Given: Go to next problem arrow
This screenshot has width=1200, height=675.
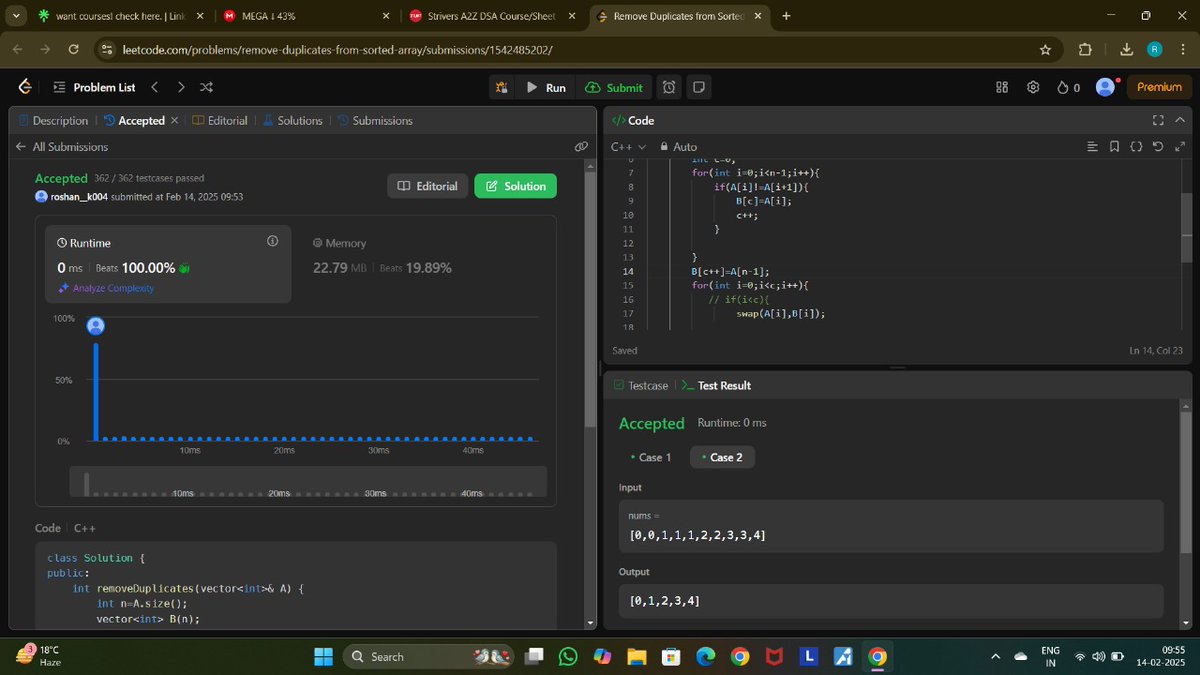Looking at the screenshot, I should [181, 87].
